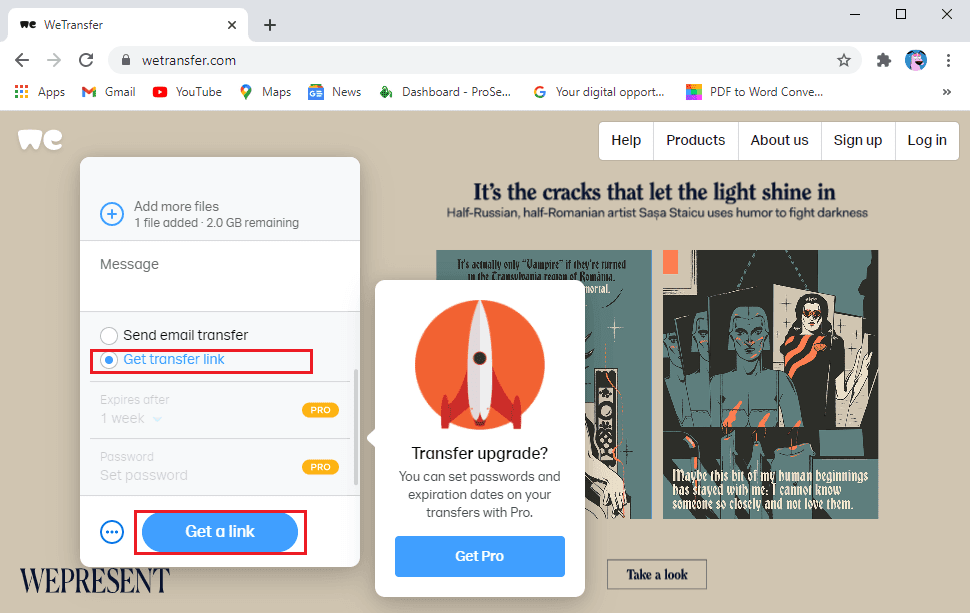Screen dimensions: 970x613
Task: Show hidden bookmarks using the double chevron
Action: click(946, 92)
